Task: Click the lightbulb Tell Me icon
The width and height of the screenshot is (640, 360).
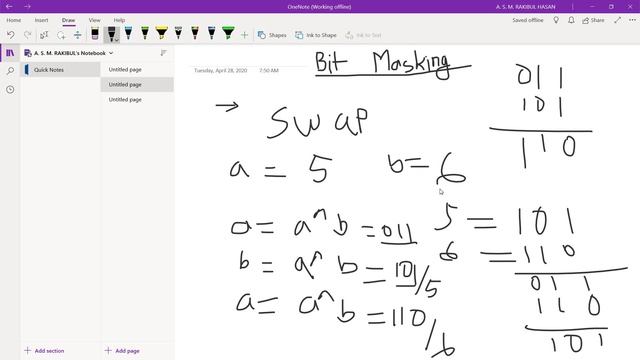Action: pos(556,20)
